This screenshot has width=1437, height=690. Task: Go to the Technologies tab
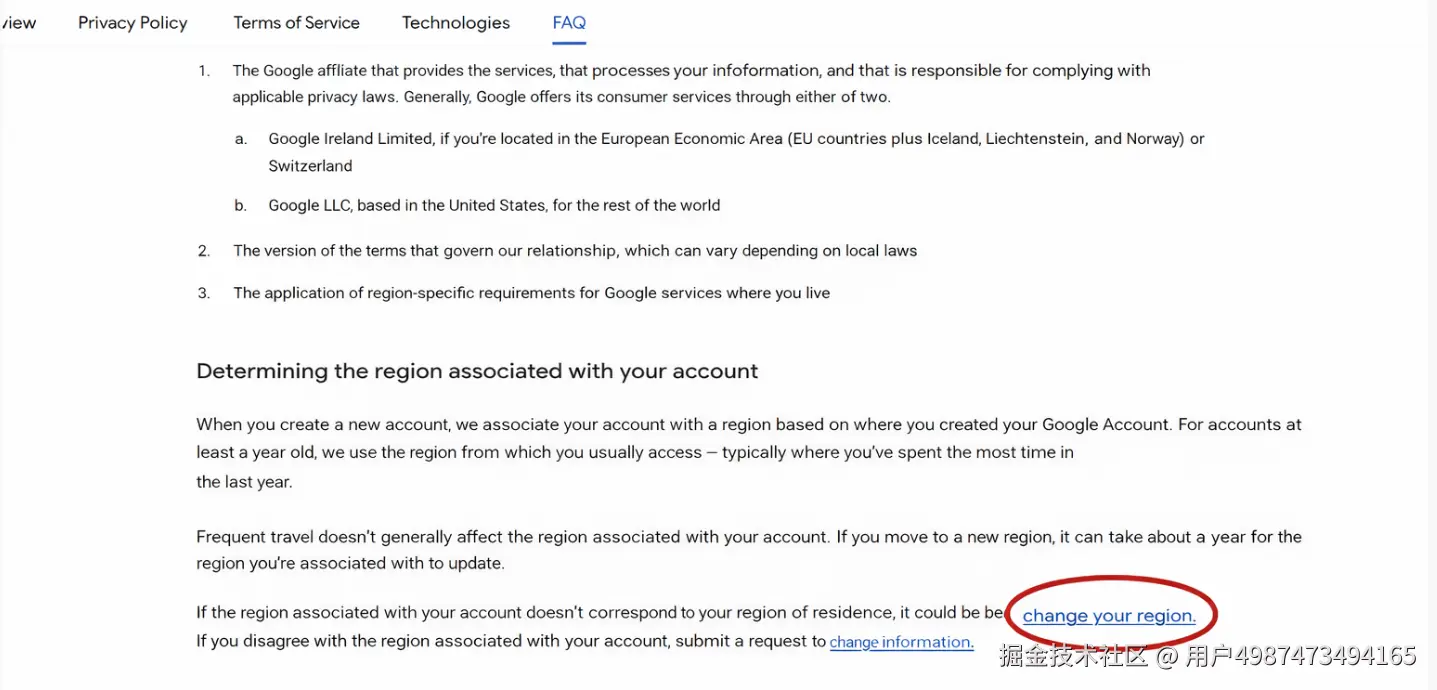click(455, 23)
